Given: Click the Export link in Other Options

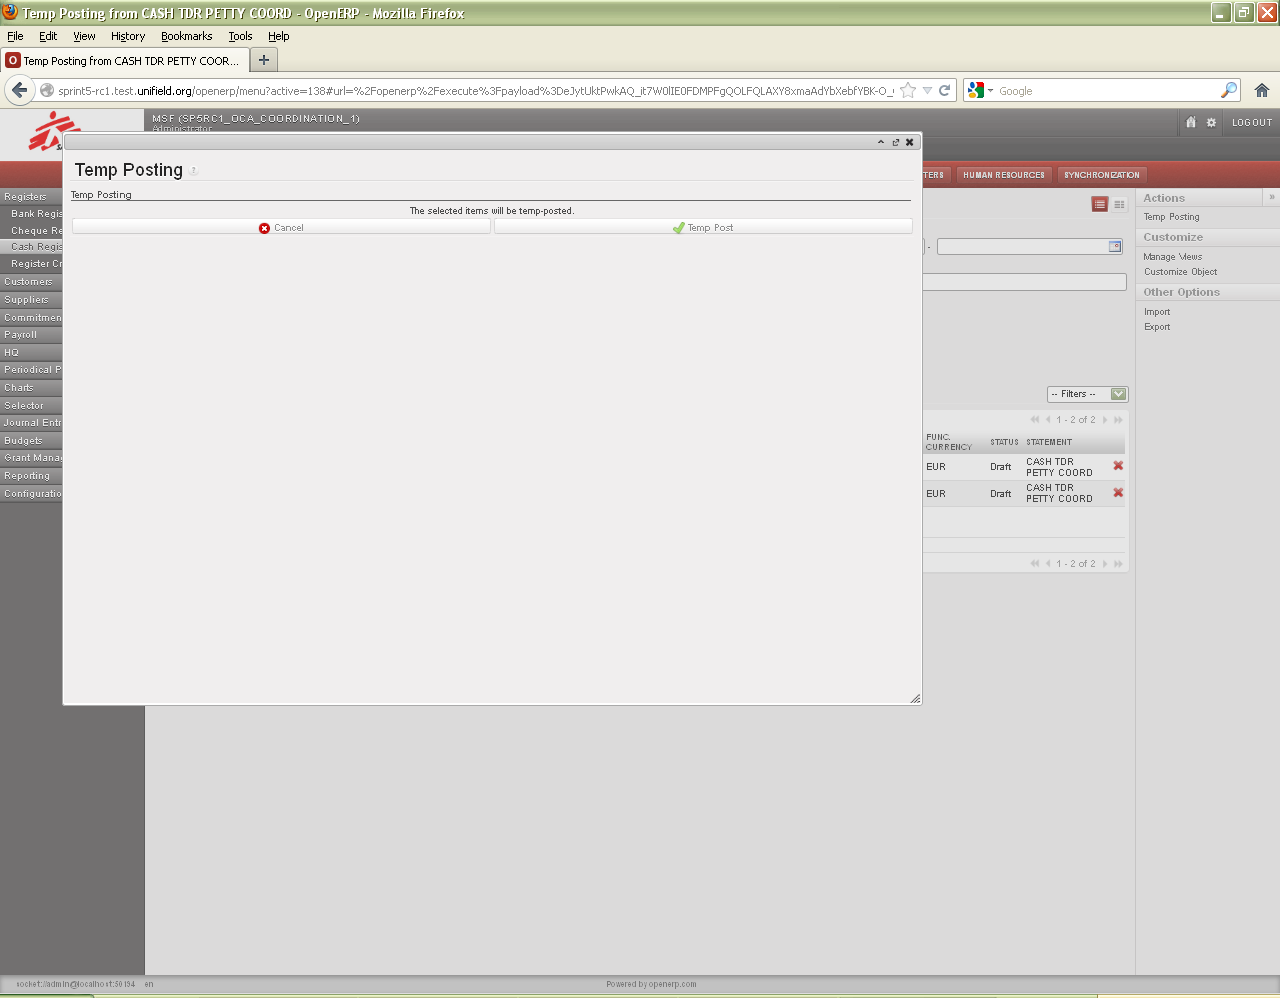Looking at the screenshot, I should pos(1157,327).
